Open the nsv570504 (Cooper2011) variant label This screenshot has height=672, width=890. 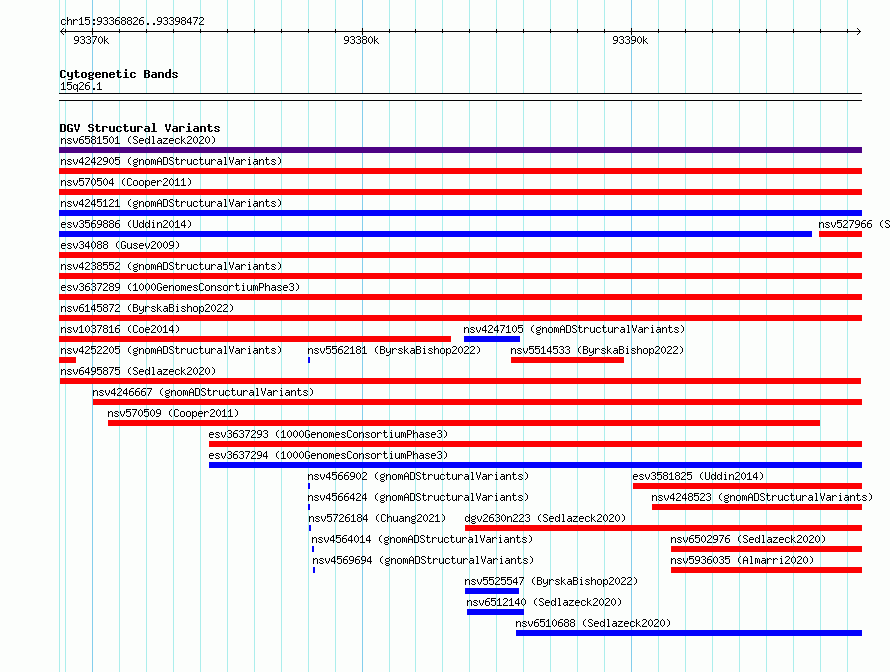point(126,182)
